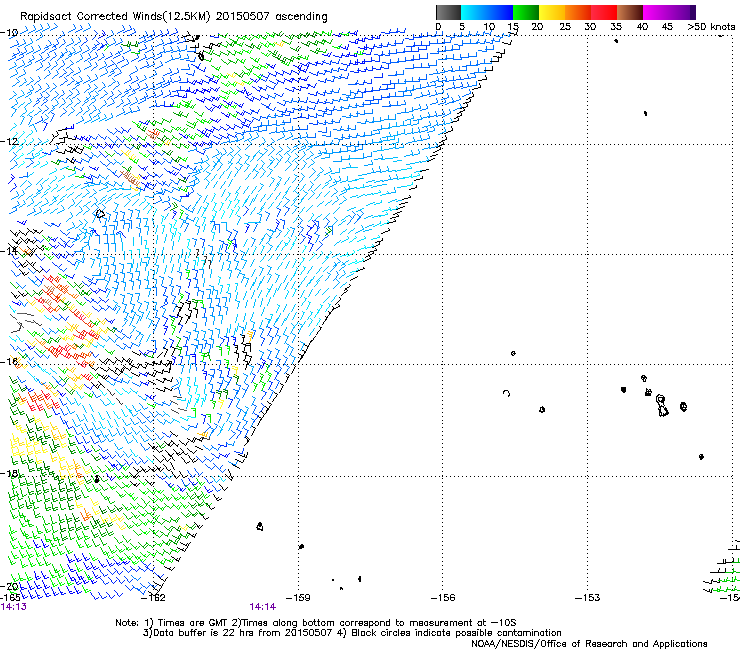The width and height of the screenshot is (740, 650).
Task: Click the '>50 knots' legend label
Action: [x=711, y=27]
